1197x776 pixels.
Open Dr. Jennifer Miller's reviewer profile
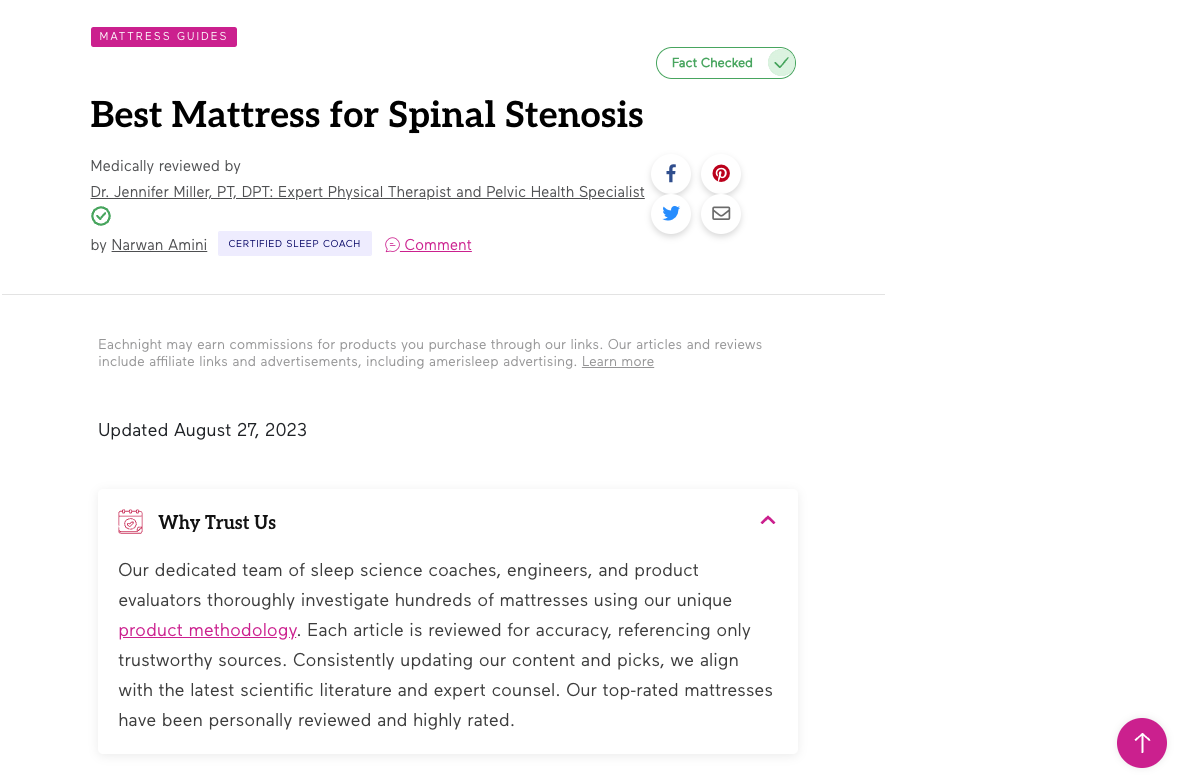pyautogui.click(x=367, y=192)
